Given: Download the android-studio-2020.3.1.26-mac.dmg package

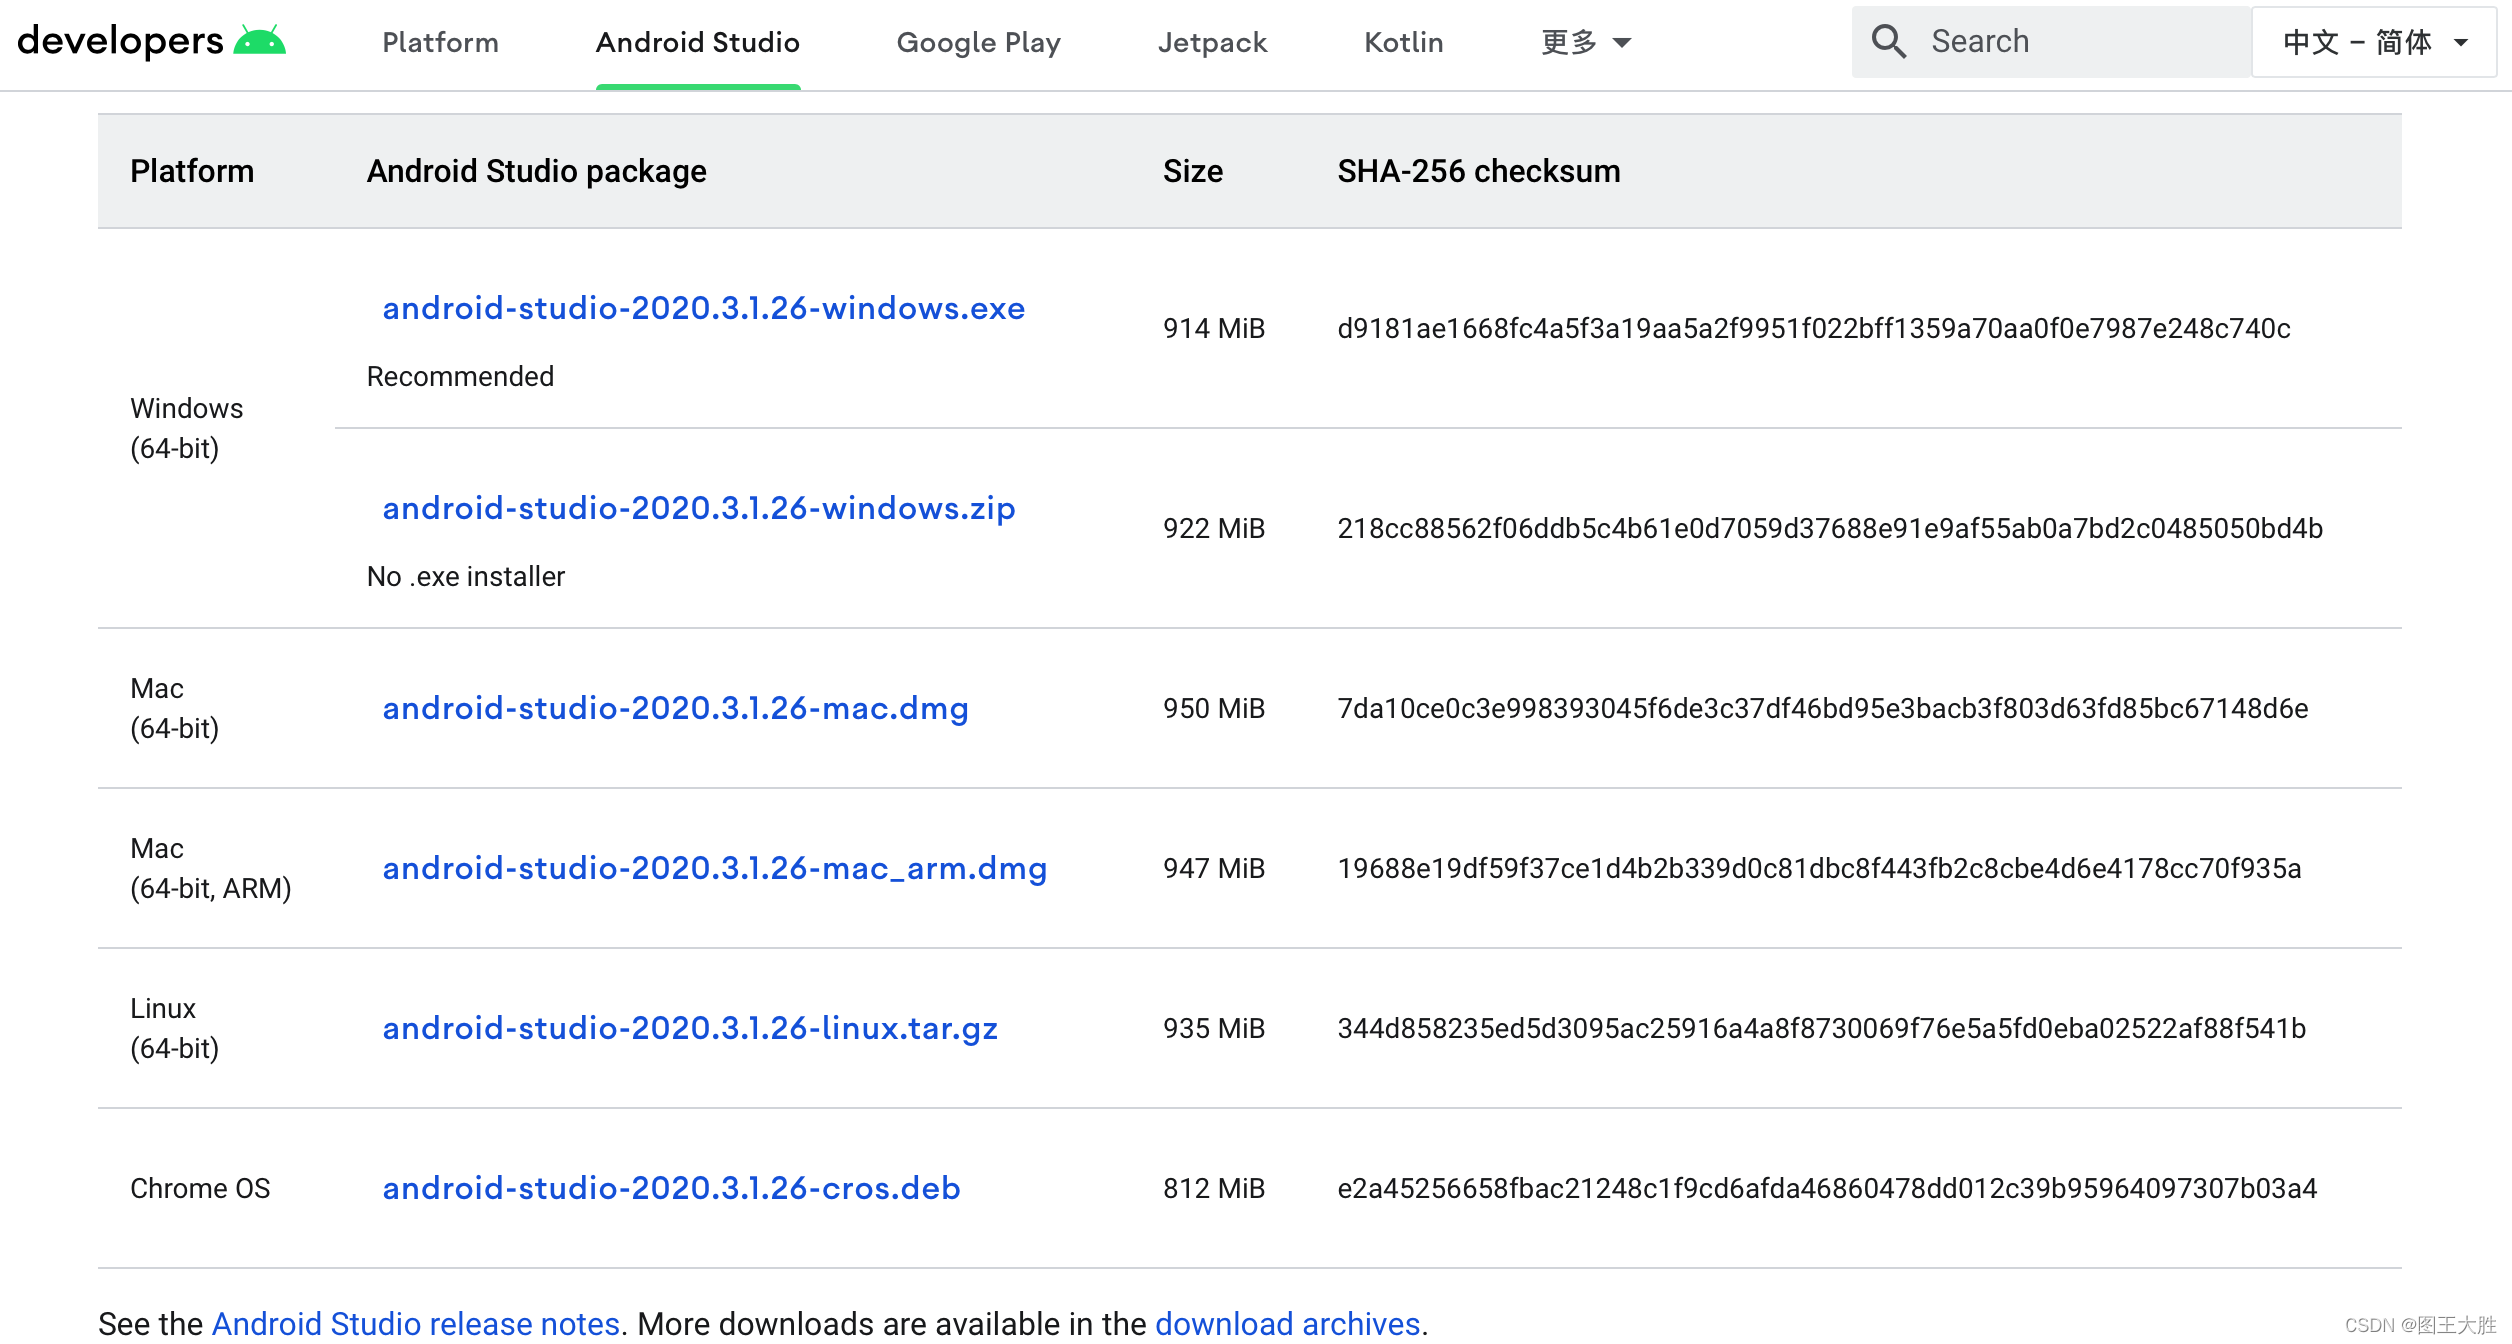Looking at the screenshot, I should click(x=675, y=708).
